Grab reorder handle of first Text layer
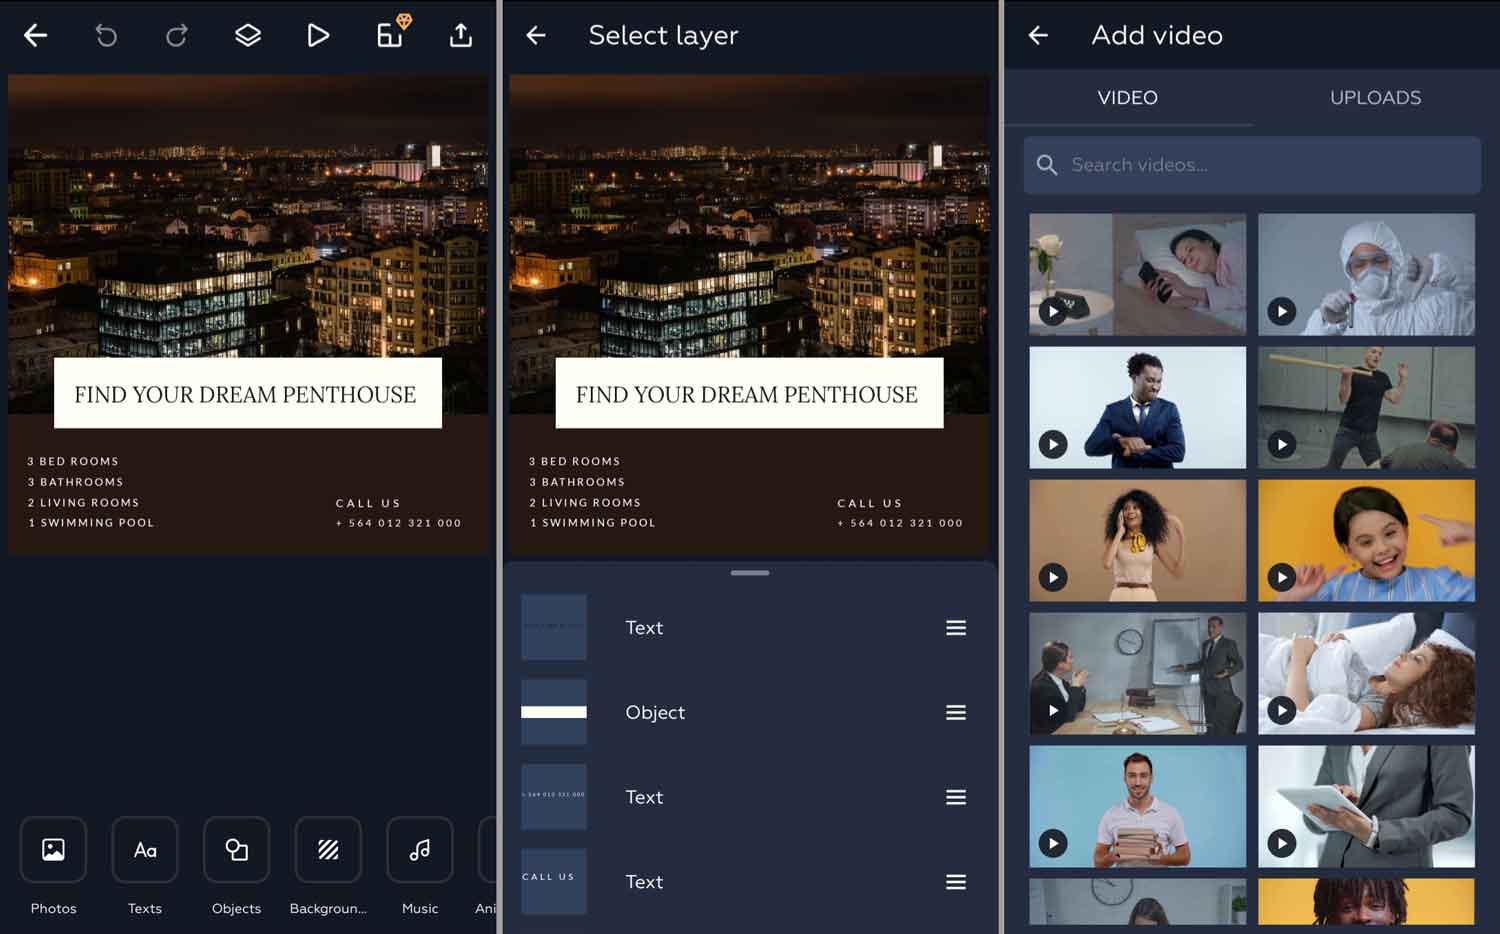The height and width of the screenshot is (934, 1500). (956, 628)
